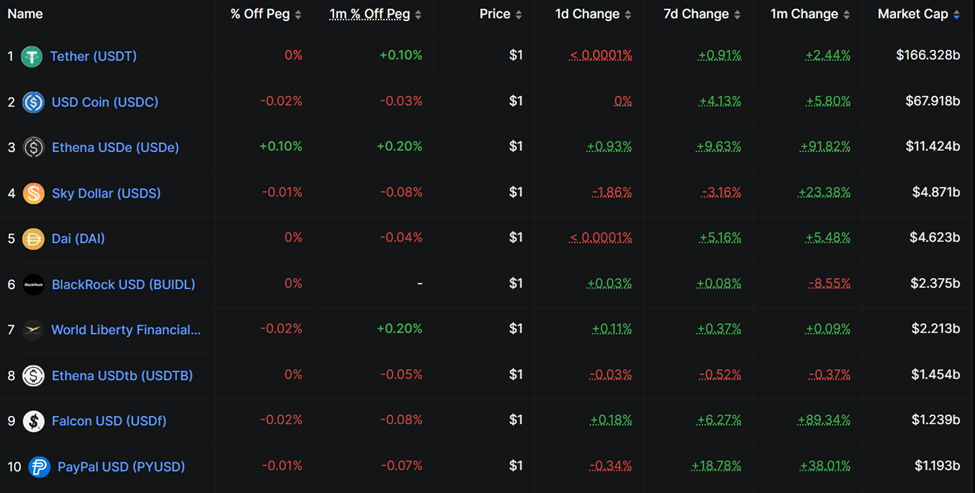
Task: Click BUIDL's $2.375b market cap
Action: [x=935, y=283]
